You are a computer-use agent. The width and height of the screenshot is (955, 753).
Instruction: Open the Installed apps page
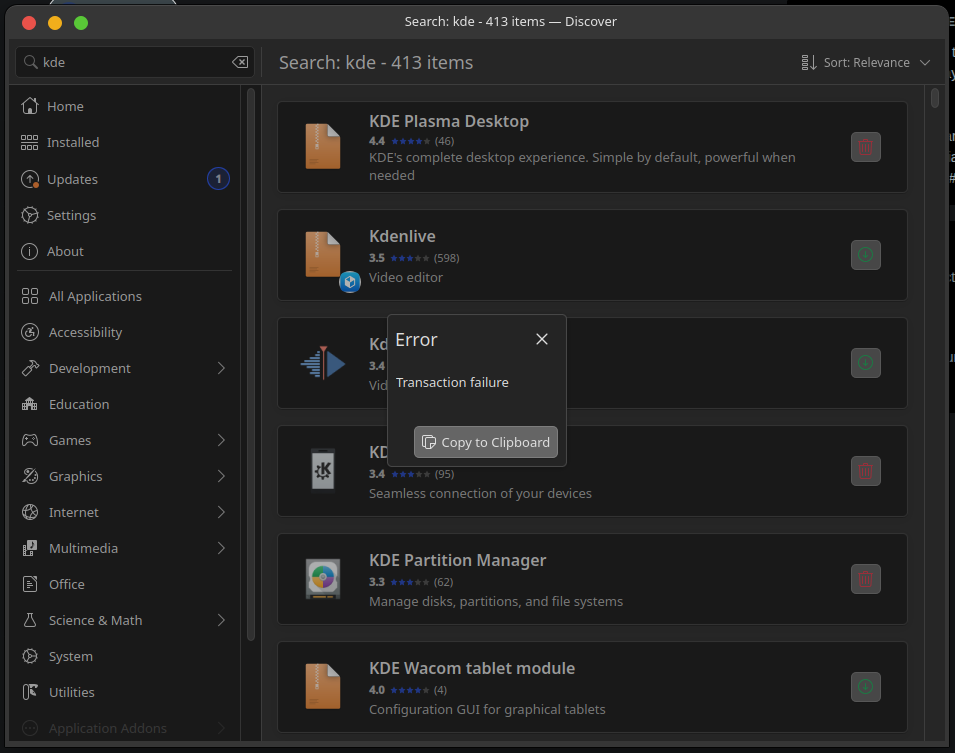coord(125,142)
